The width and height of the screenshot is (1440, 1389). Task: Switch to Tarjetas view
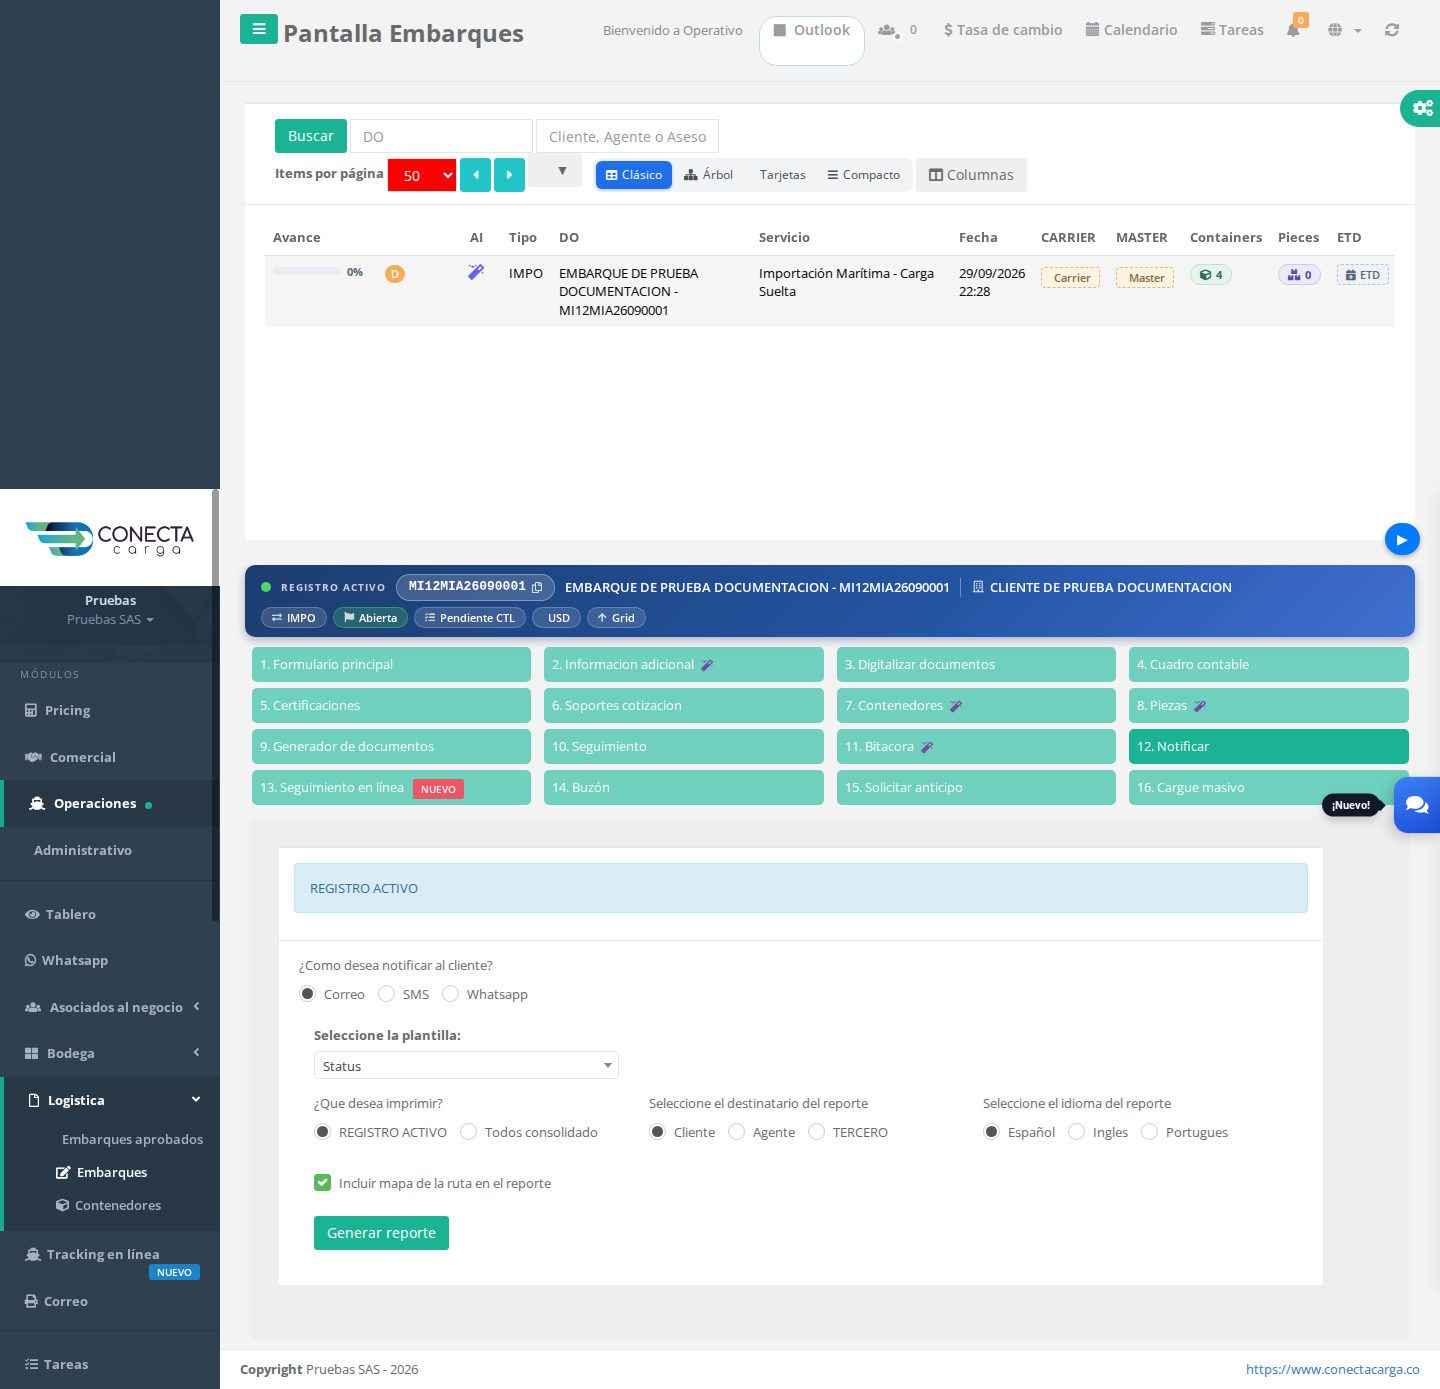pos(782,175)
